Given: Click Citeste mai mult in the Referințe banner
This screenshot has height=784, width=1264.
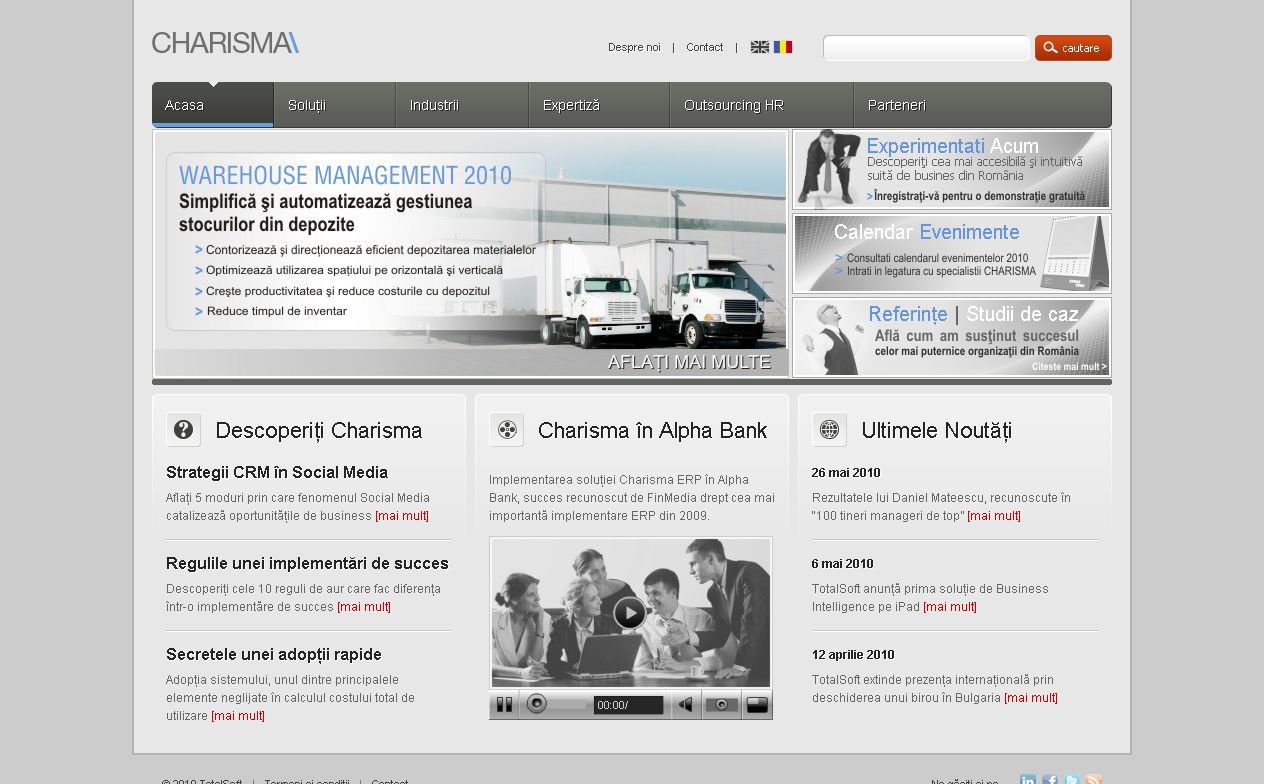Looking at the screenshot, I should pyautogui.click(x=1069, y=367).
